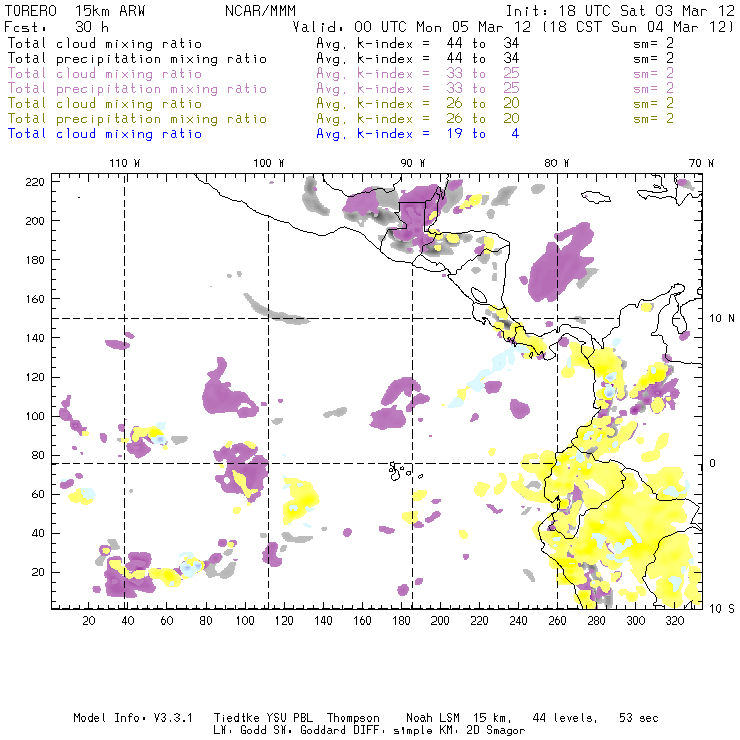740x740 pixels.
Task: Click the '160' label on the vertical axis
Action: (x=34, y=299)
